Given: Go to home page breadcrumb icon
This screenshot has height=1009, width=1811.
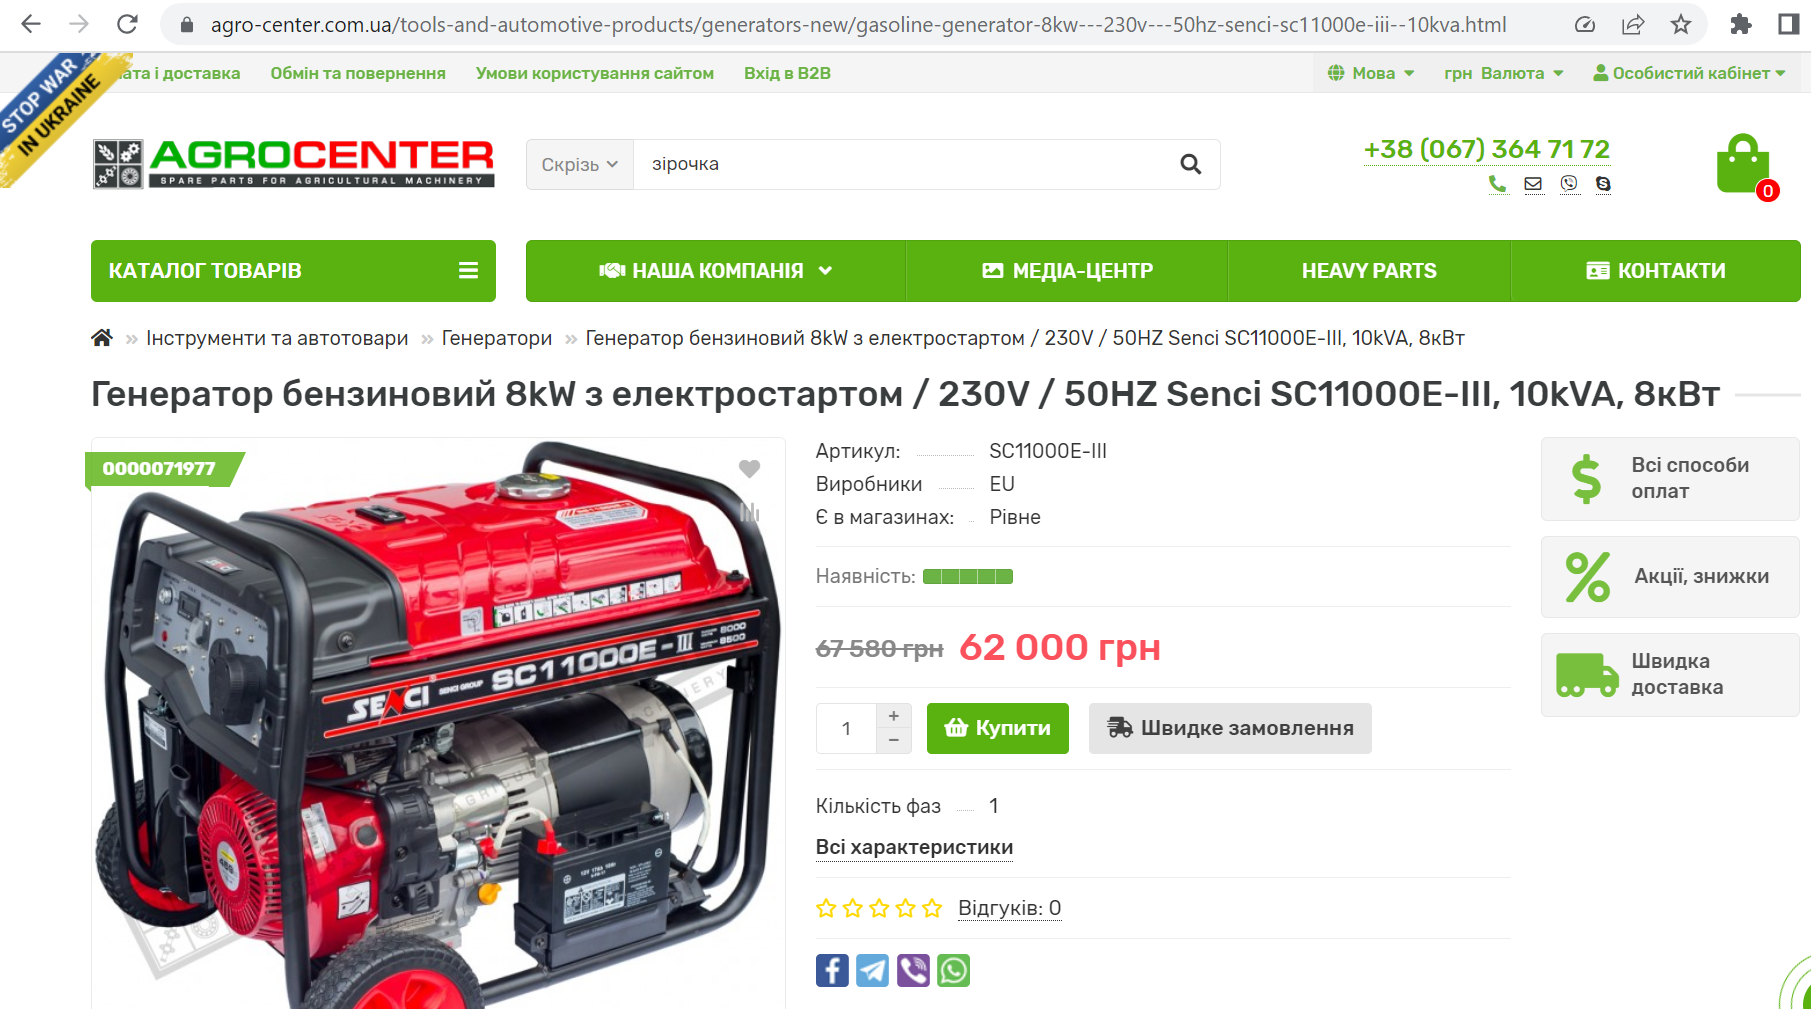Looking at the screenshot, I should click(102, 338).
